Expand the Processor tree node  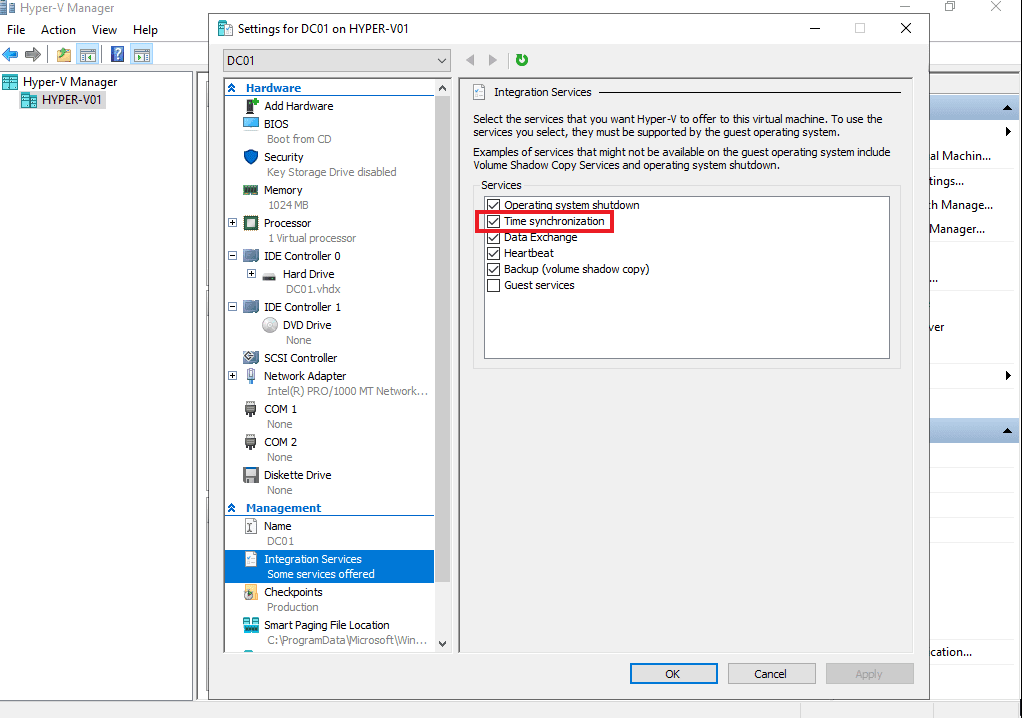click(x=233, y=223)
